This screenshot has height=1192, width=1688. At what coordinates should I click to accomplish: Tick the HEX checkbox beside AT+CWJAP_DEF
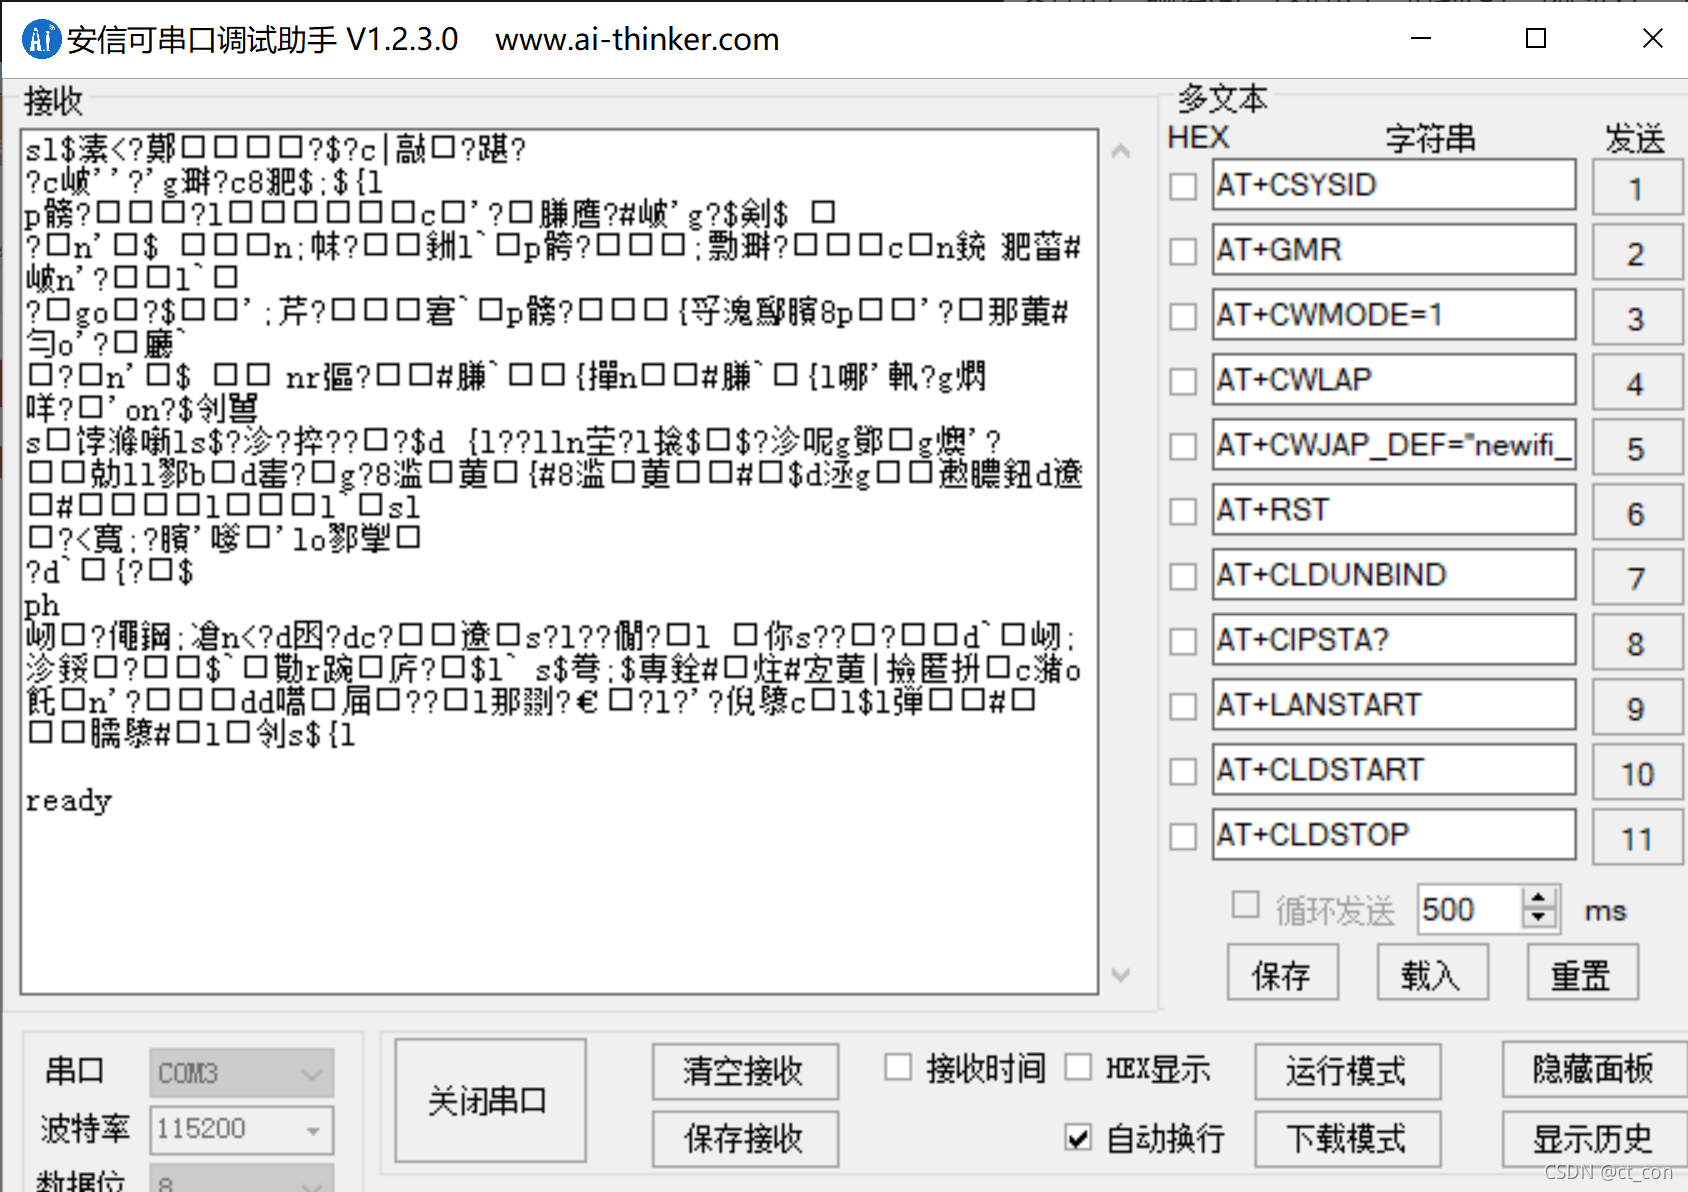pyautogui.click(x=1183, y=447)
